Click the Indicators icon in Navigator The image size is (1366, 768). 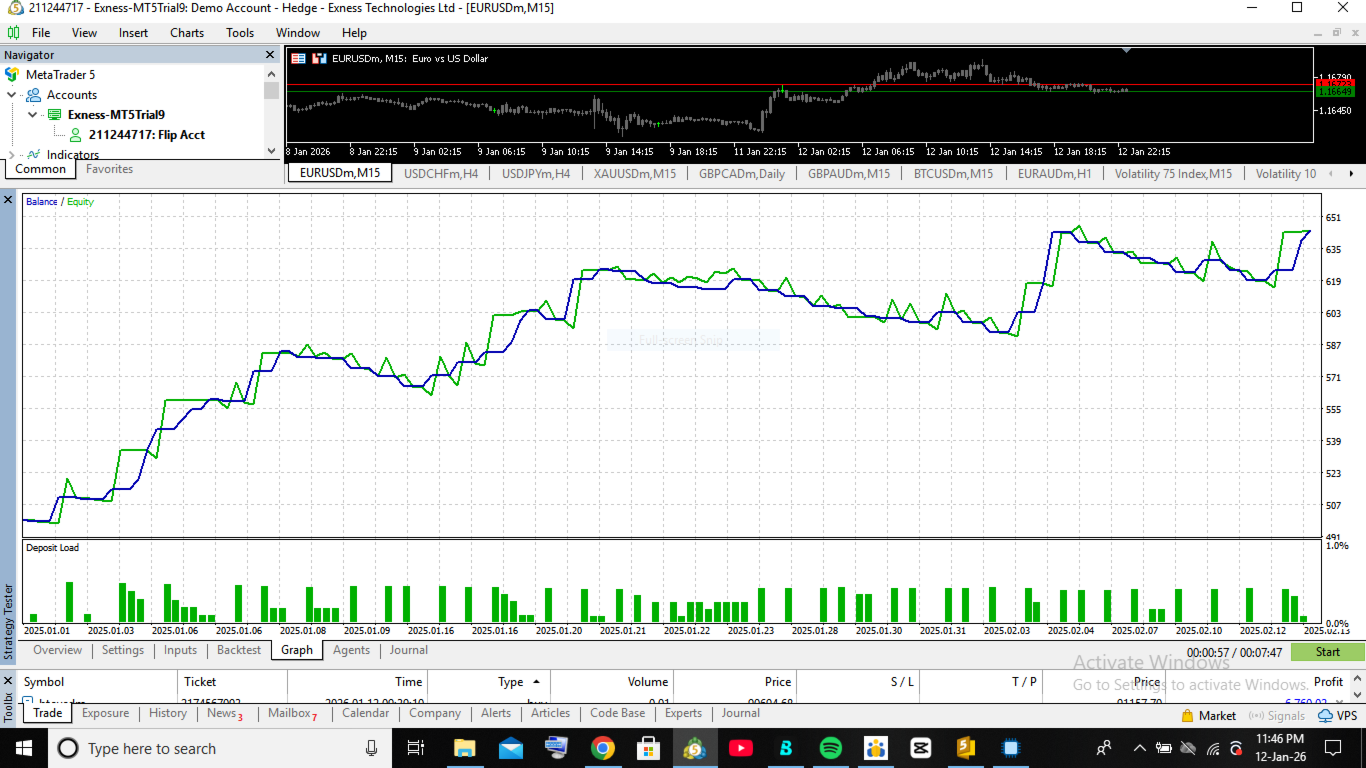pyautogui.click(x=33, y=154)
